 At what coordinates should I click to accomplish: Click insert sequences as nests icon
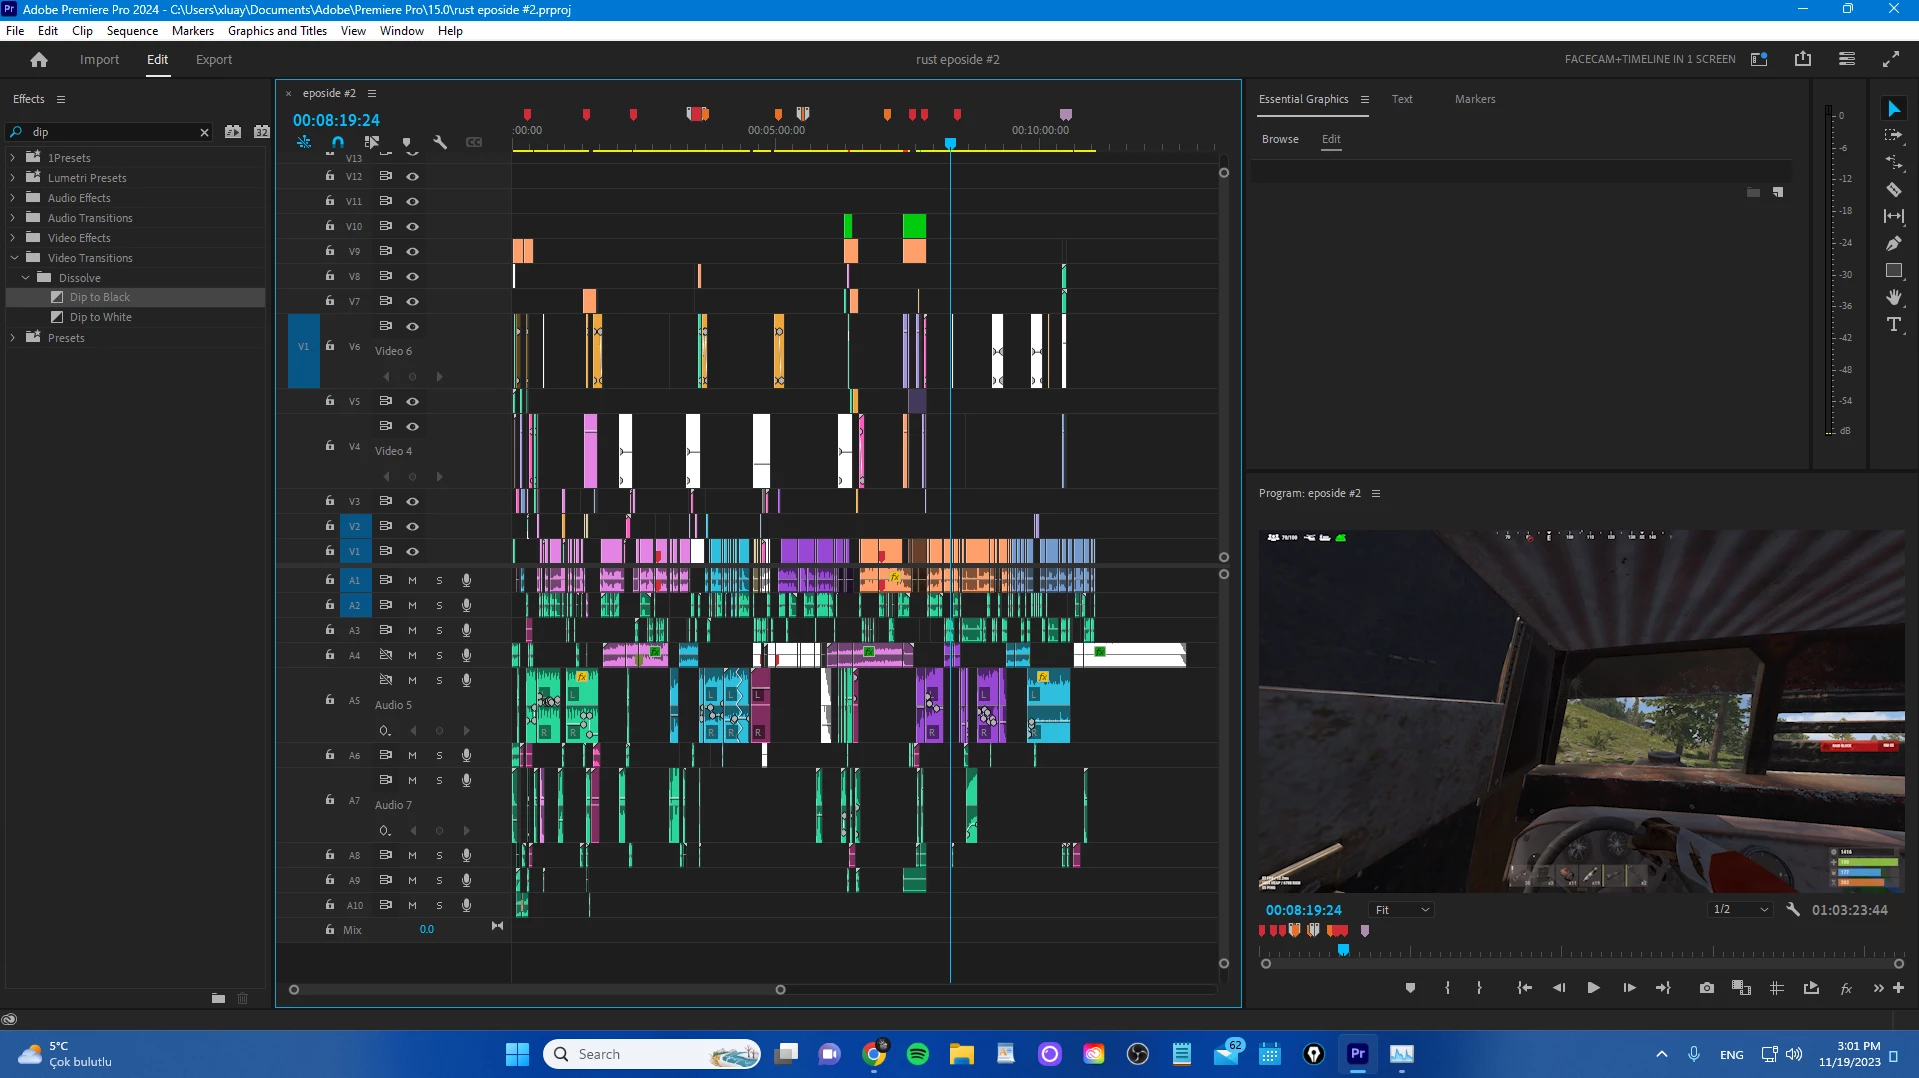(x=304, y=142)
